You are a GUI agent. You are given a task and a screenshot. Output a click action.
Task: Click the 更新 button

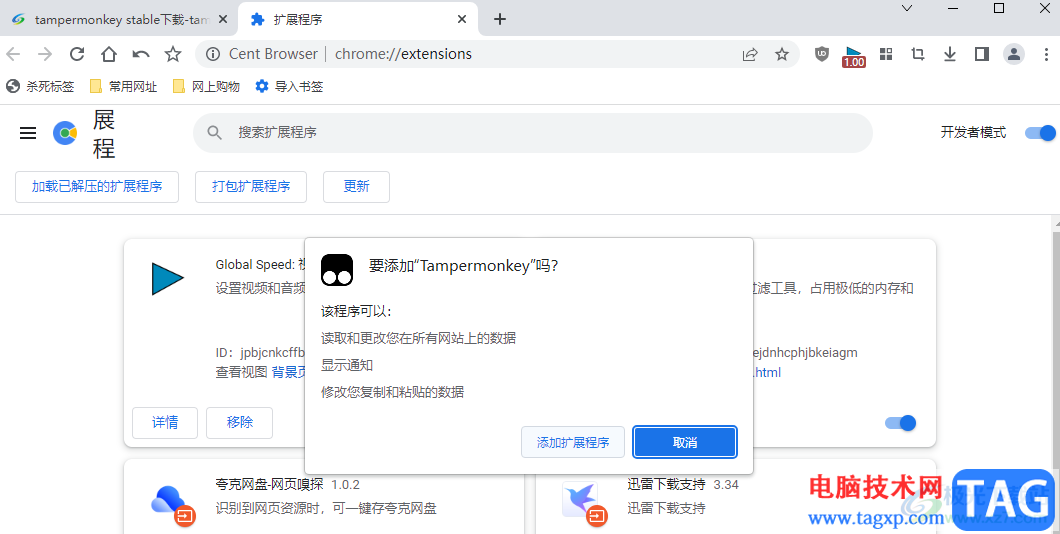tap(356, 187)
